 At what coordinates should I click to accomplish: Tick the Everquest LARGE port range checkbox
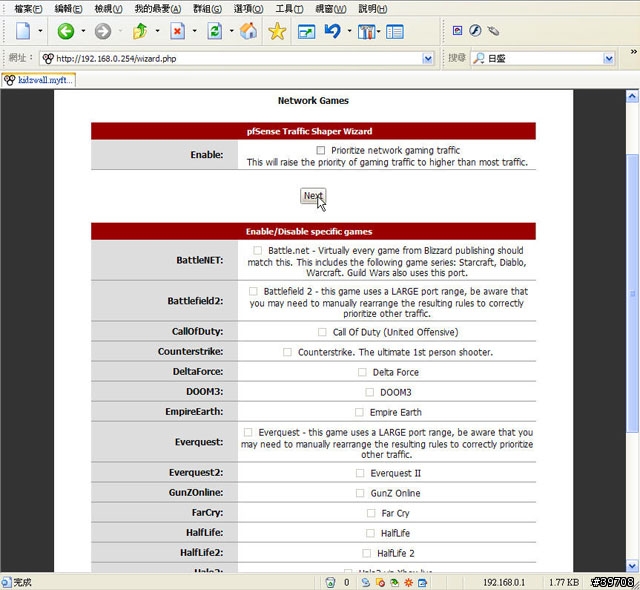click(248, 432)
